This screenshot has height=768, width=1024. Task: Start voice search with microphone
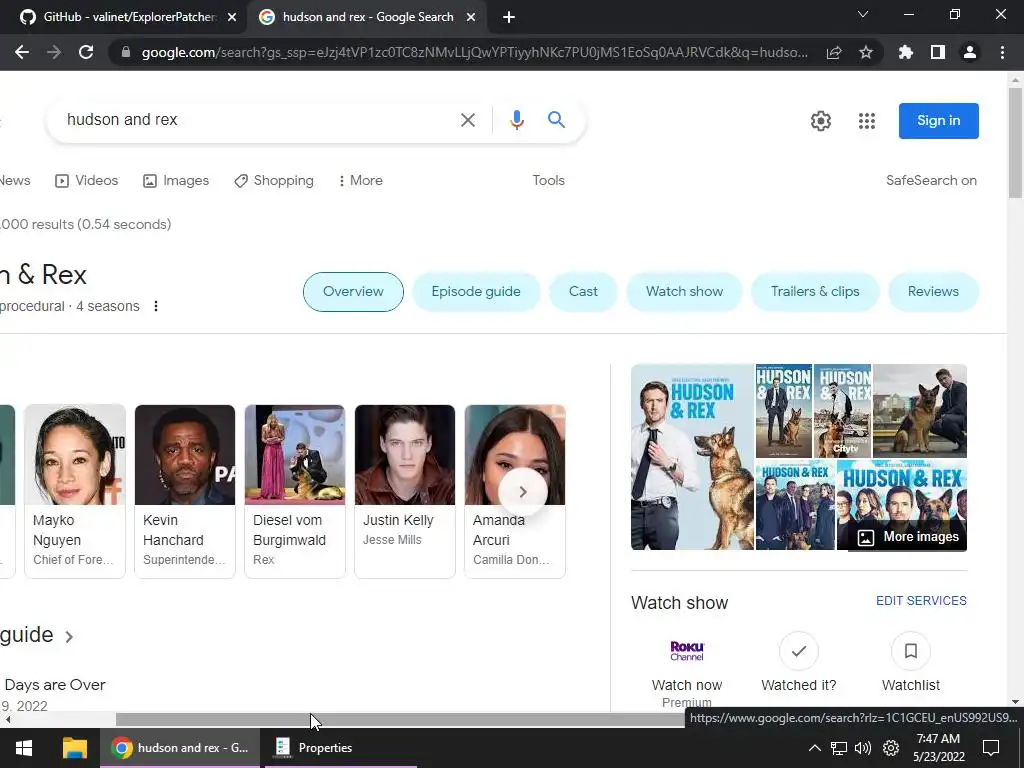click(517, 120)
